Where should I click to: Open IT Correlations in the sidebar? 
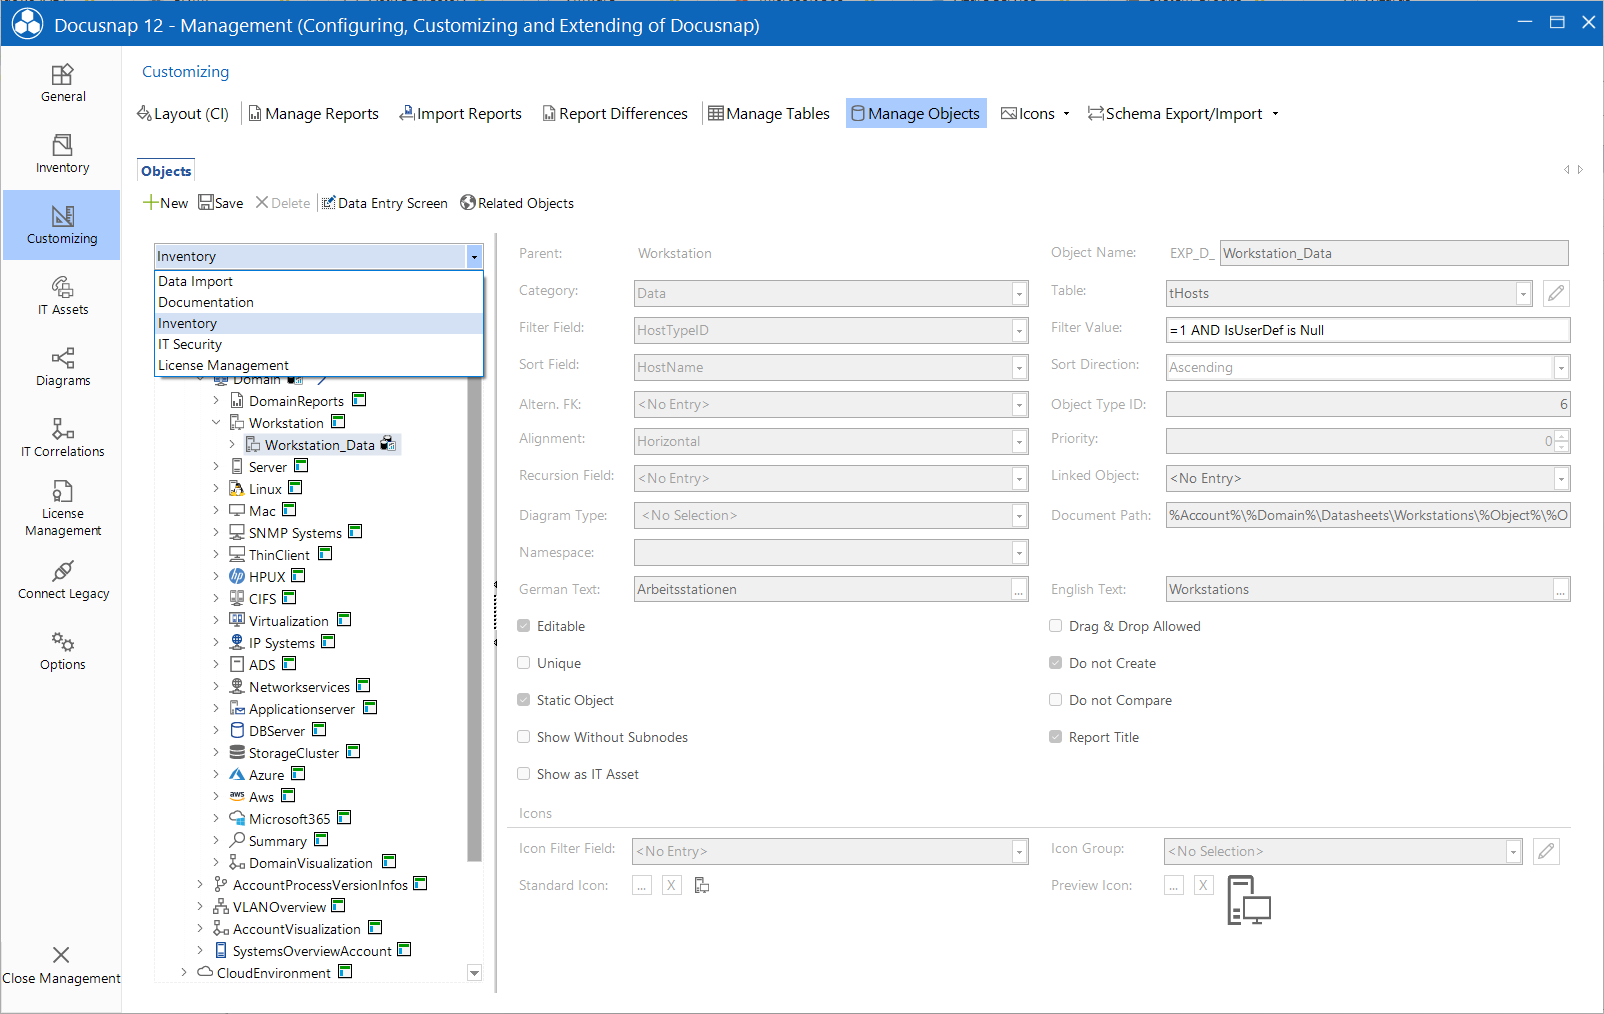pos(62,439)
